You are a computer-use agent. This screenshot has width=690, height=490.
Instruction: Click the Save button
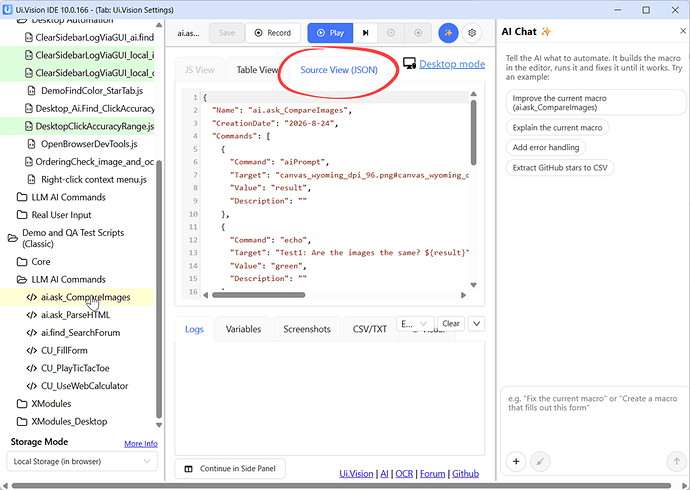227,33
